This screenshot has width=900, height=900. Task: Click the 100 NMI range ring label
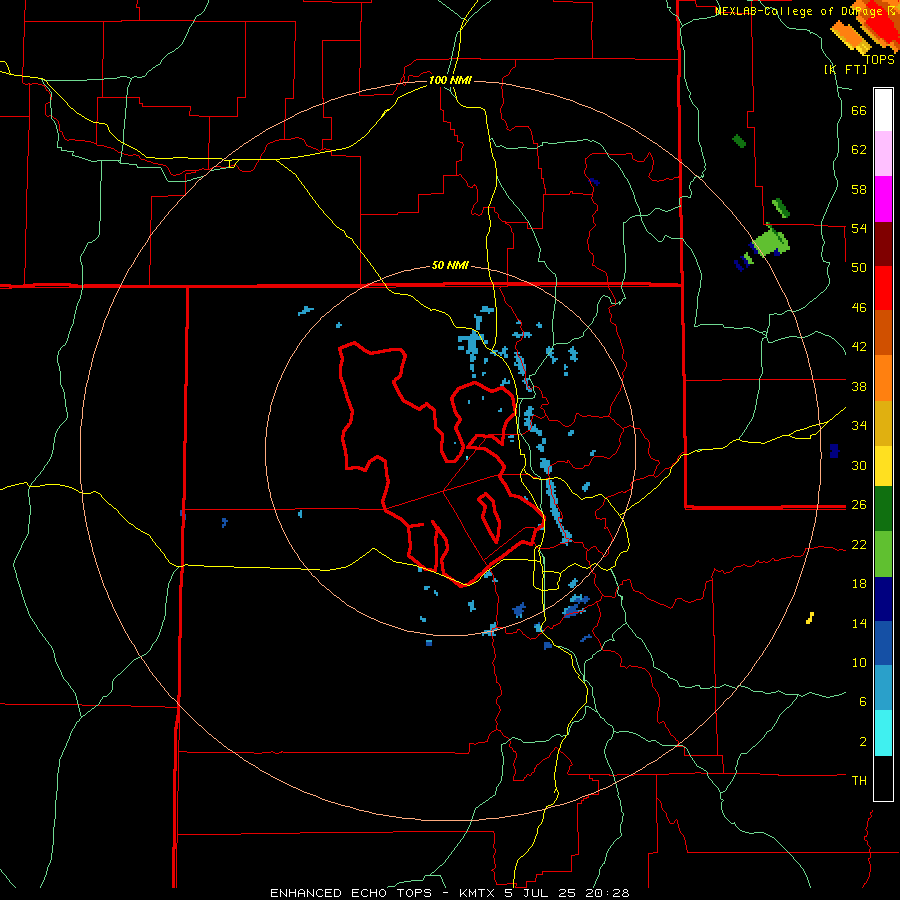click(x=450, y=80)
